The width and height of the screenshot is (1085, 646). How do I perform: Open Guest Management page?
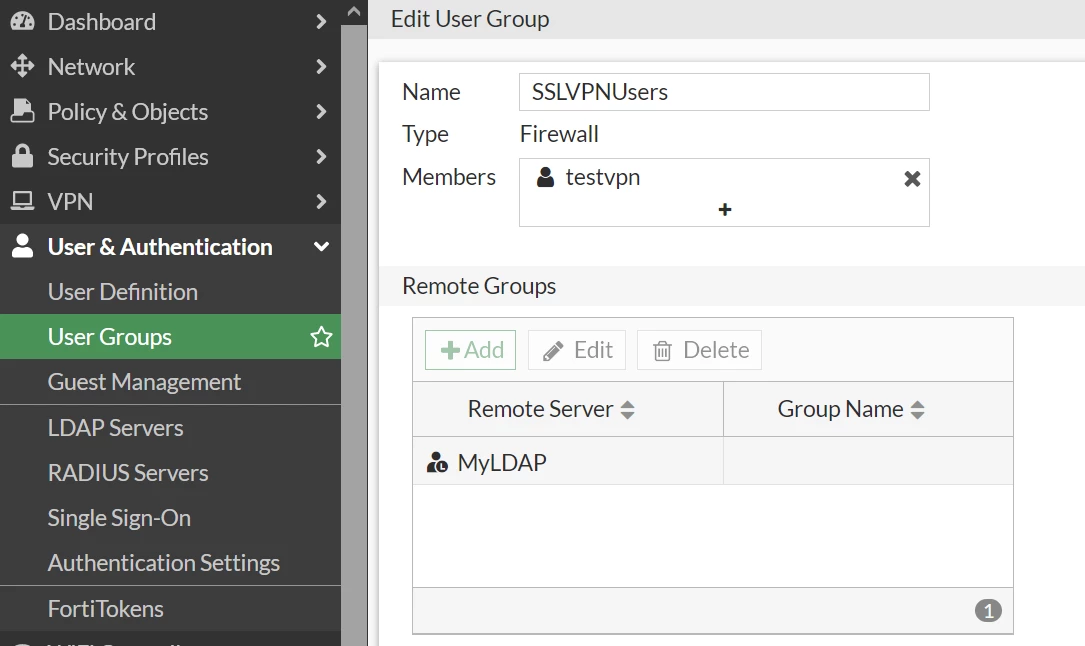(144, 382)
